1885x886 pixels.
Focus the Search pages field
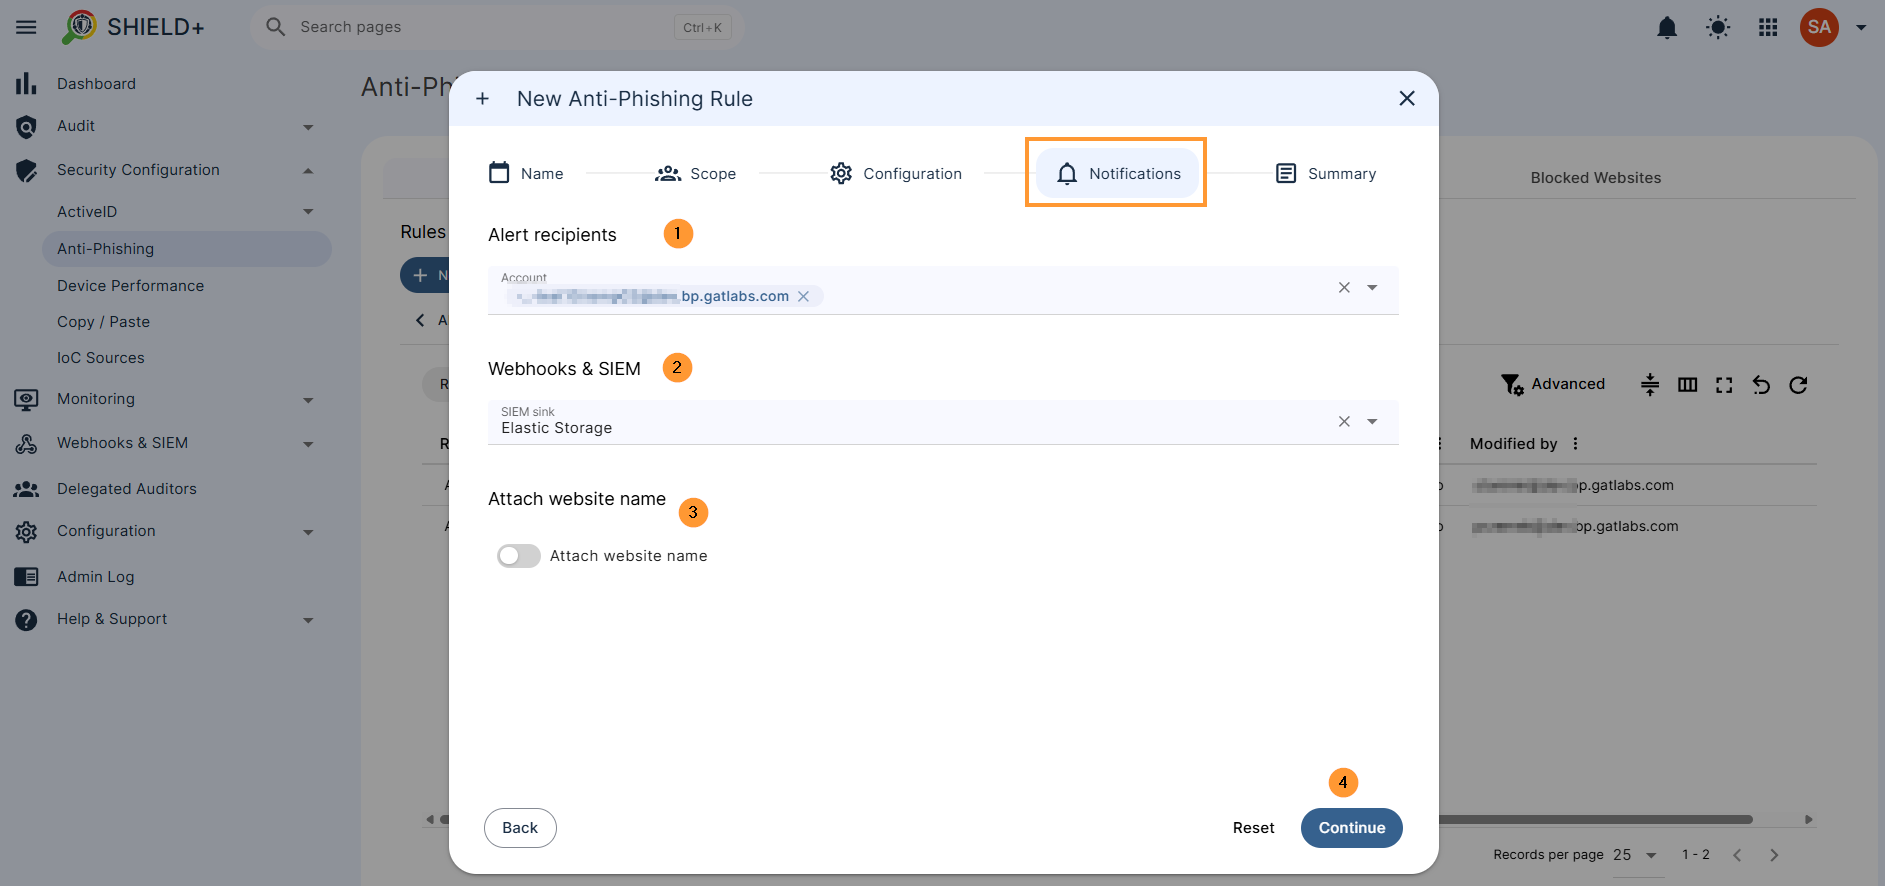tap(497, 27)
